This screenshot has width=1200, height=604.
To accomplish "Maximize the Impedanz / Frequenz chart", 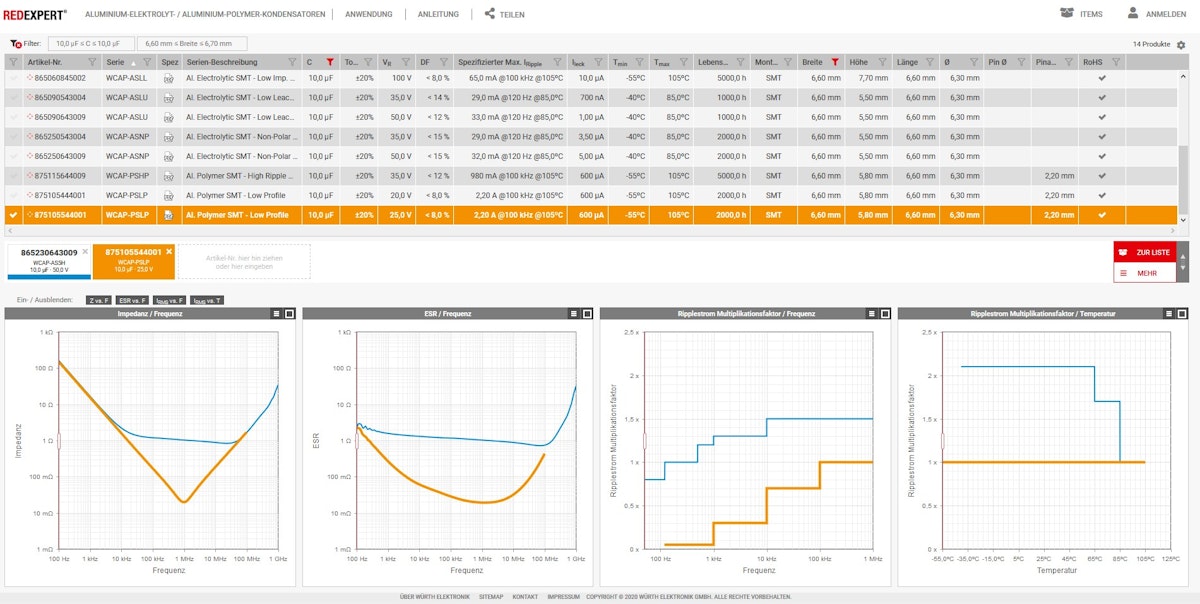I will (289, 314).
